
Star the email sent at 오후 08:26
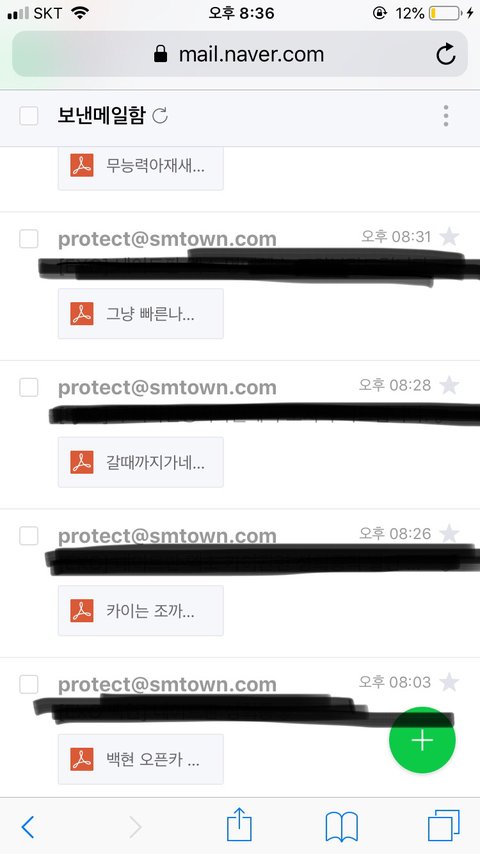click(x=449, y=534)
